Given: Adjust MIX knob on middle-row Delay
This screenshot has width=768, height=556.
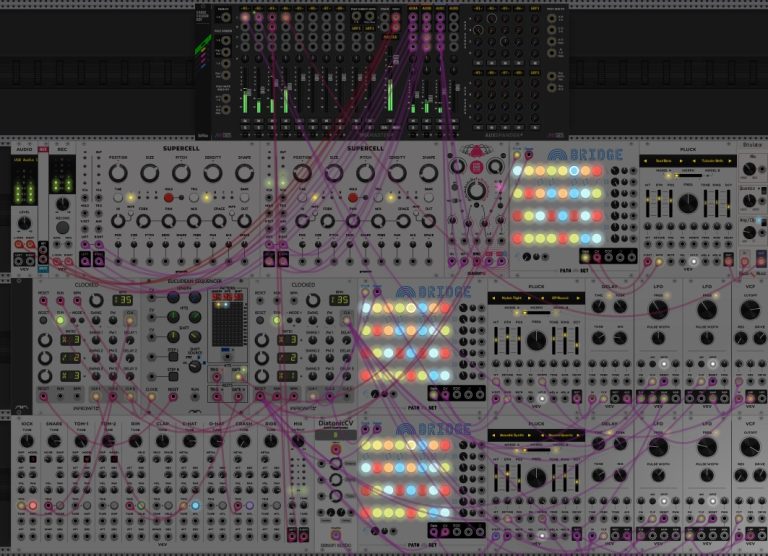Looking at the screenshot, I should 620,338.
